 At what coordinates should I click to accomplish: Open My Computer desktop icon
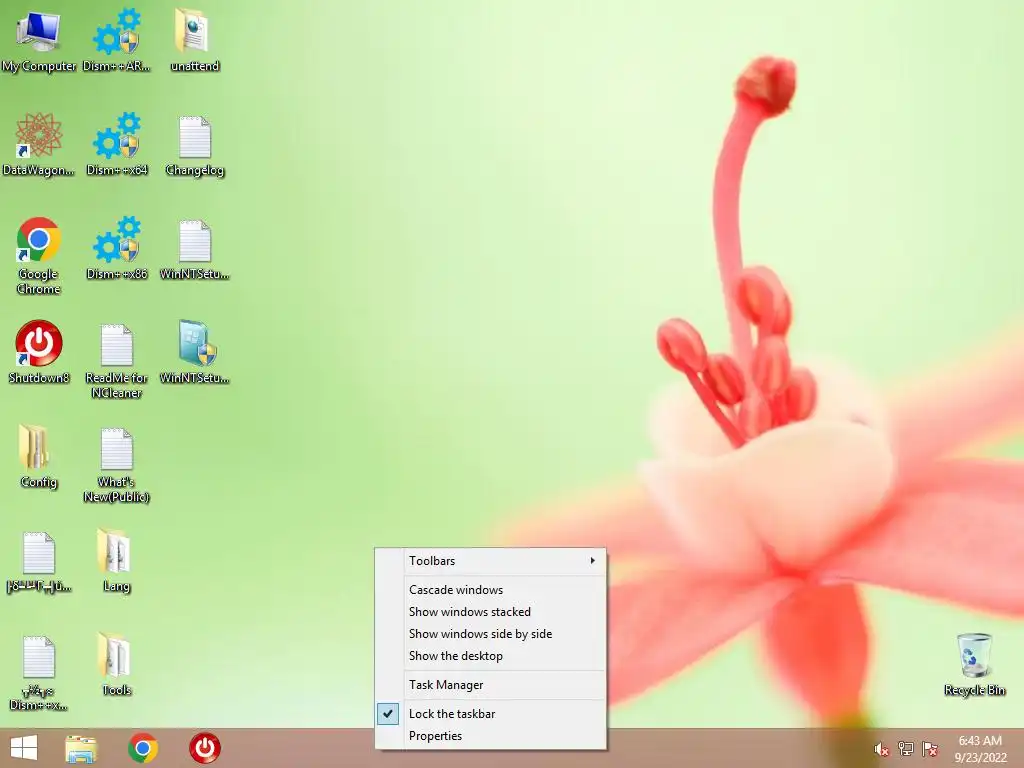point(39,40)
